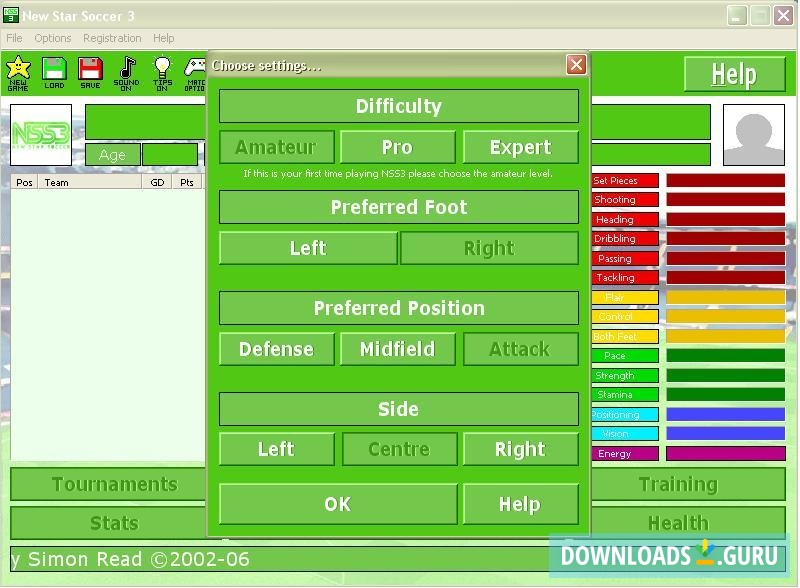
Task: Click the Save game red floppy icon
Action: coord(90,74)
